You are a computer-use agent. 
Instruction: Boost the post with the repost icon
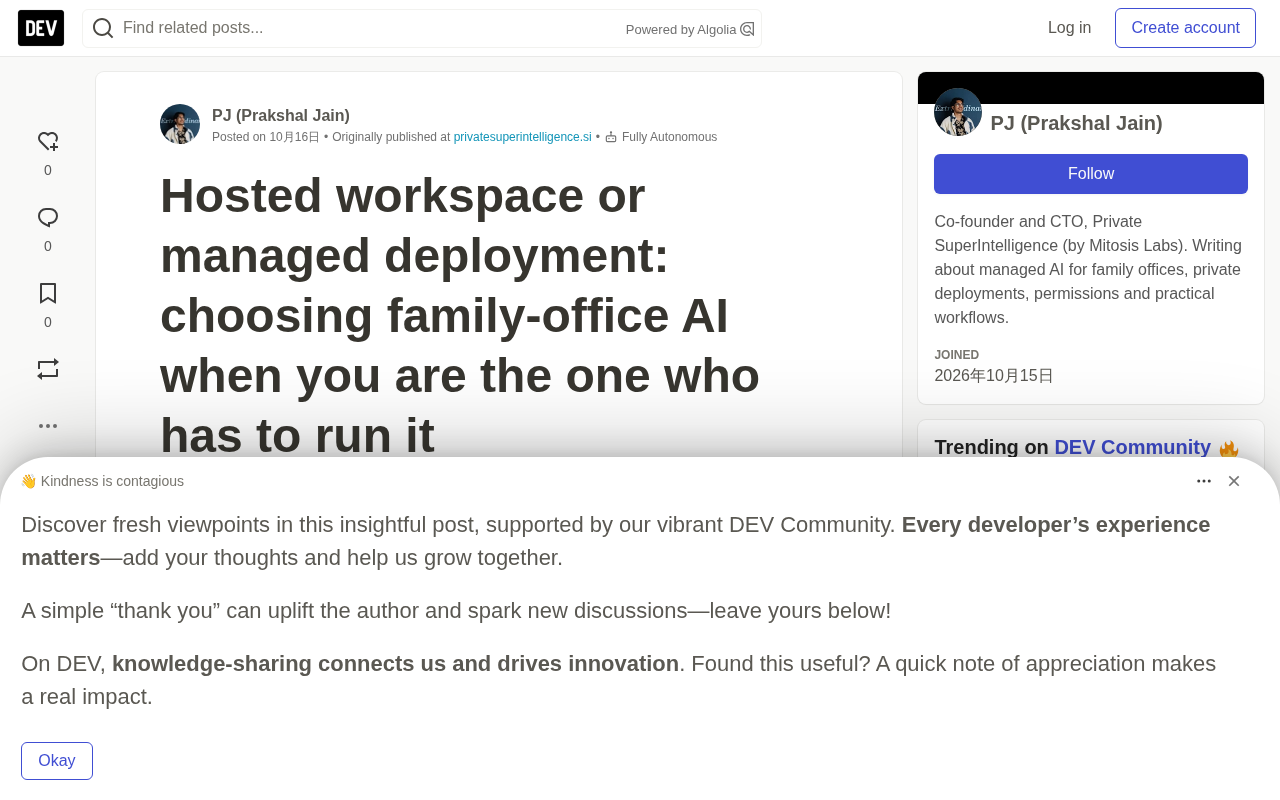tap(48, 369)
